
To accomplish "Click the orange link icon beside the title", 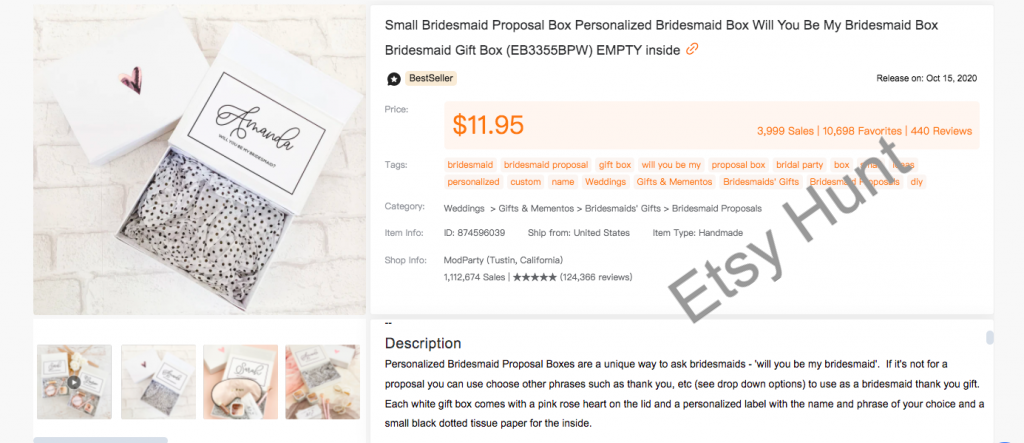I will coord(692,50).
